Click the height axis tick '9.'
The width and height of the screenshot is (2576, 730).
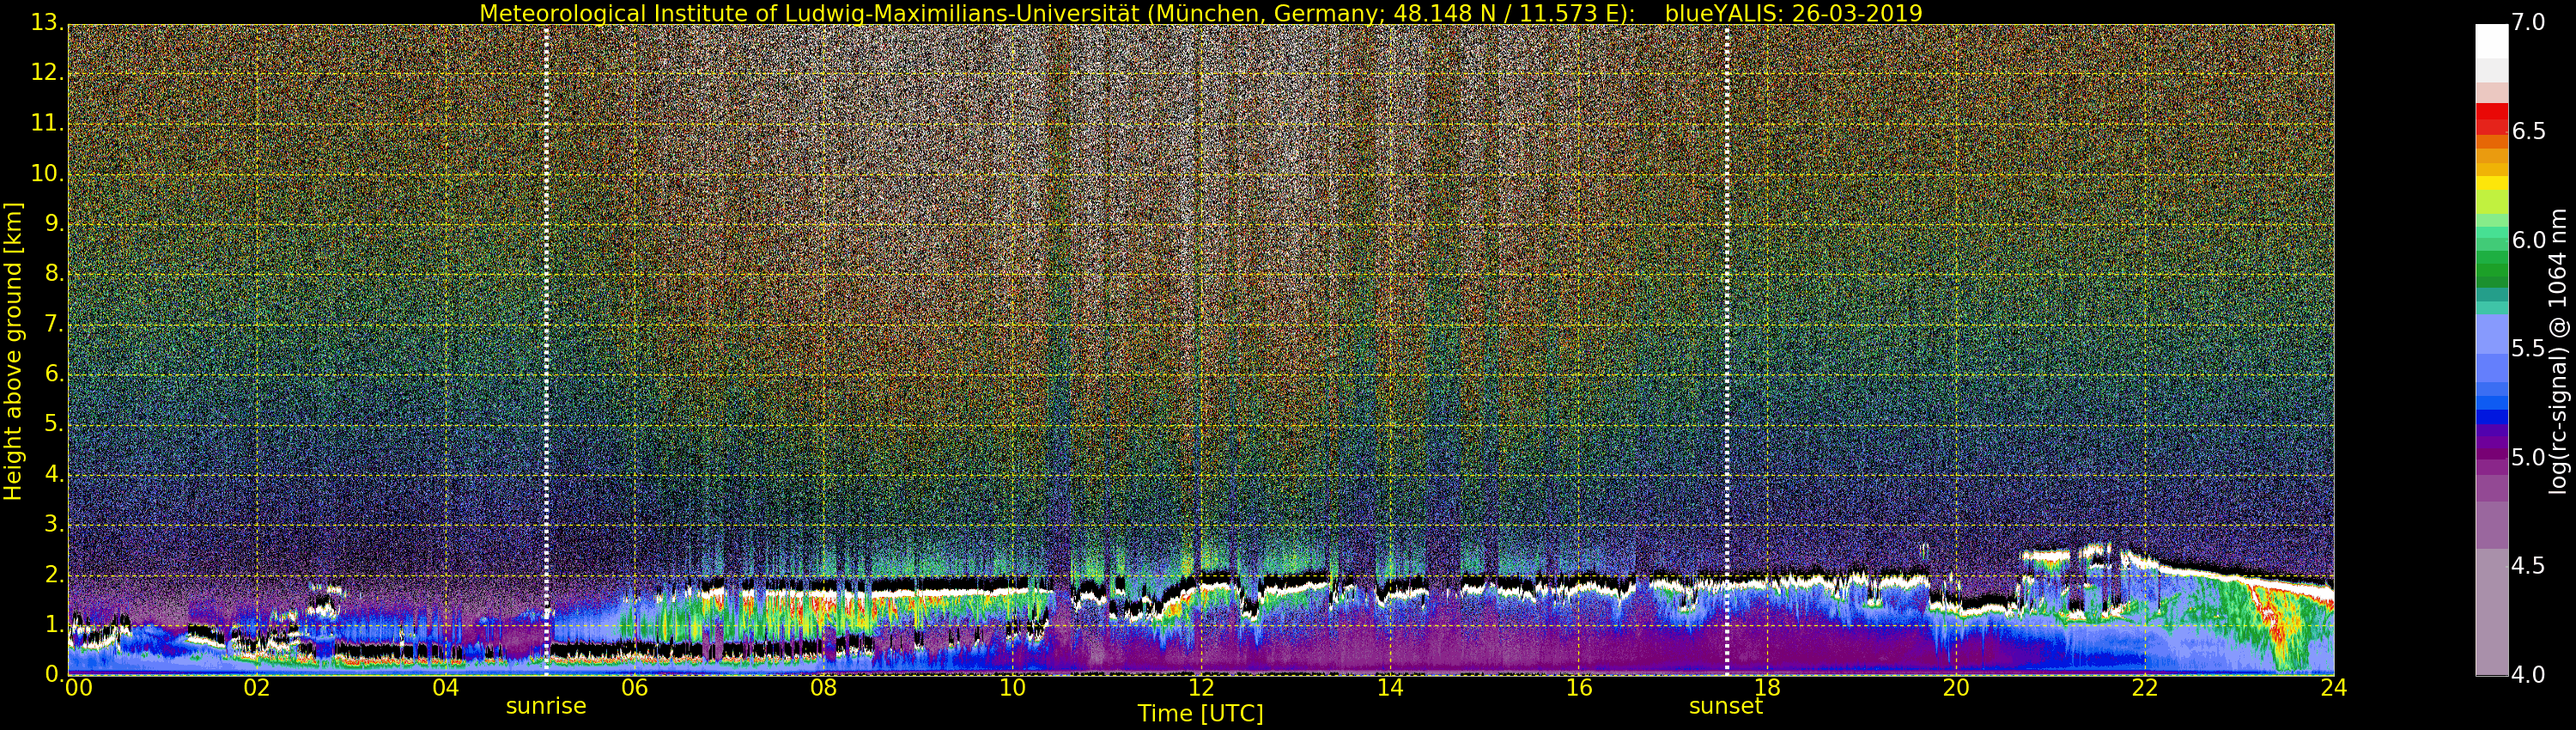point(54,223)
